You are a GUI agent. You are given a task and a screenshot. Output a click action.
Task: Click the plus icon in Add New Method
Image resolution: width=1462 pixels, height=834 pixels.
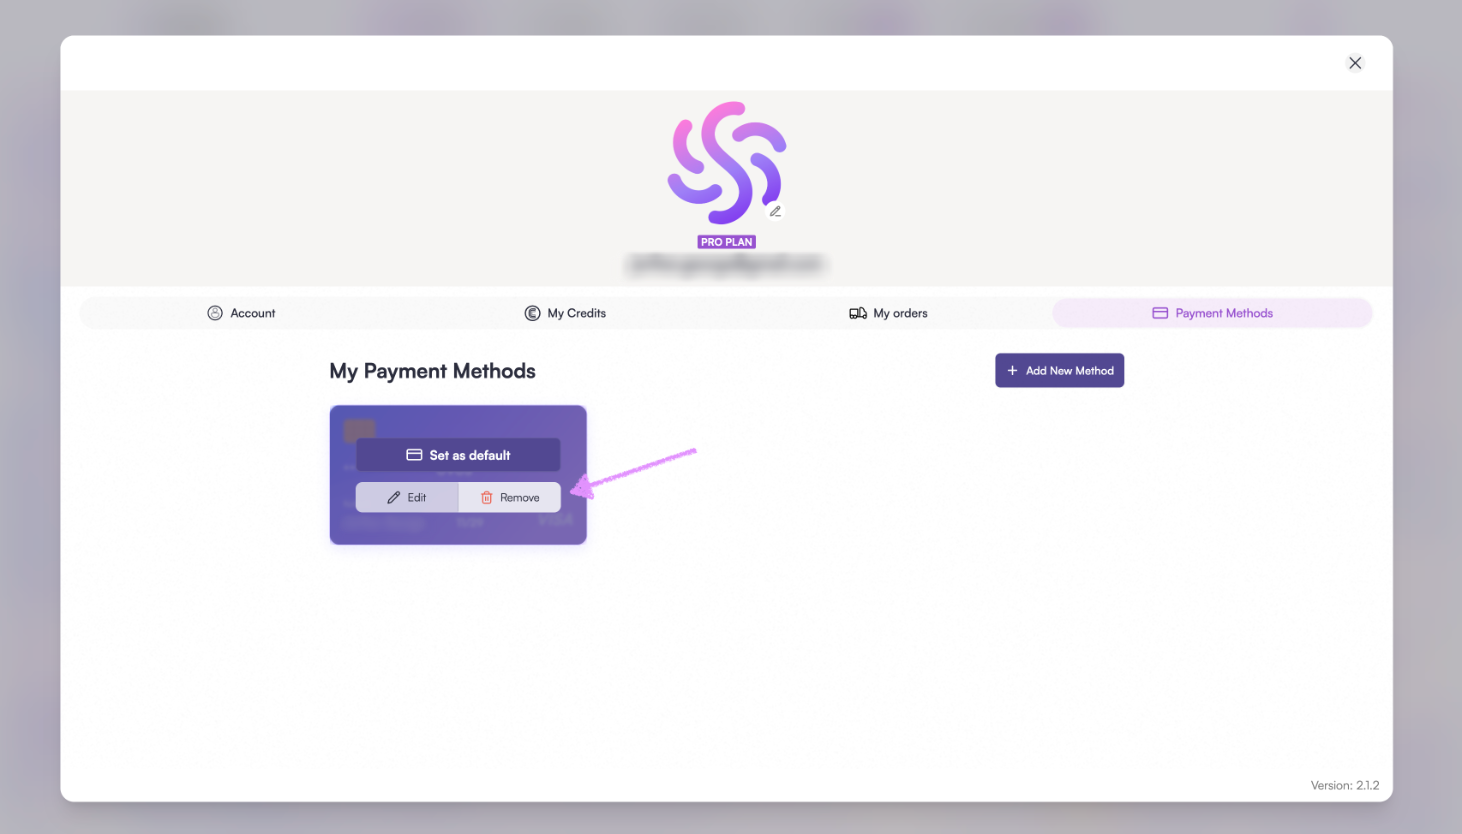pyautogui.click(x=1012, y=370)
